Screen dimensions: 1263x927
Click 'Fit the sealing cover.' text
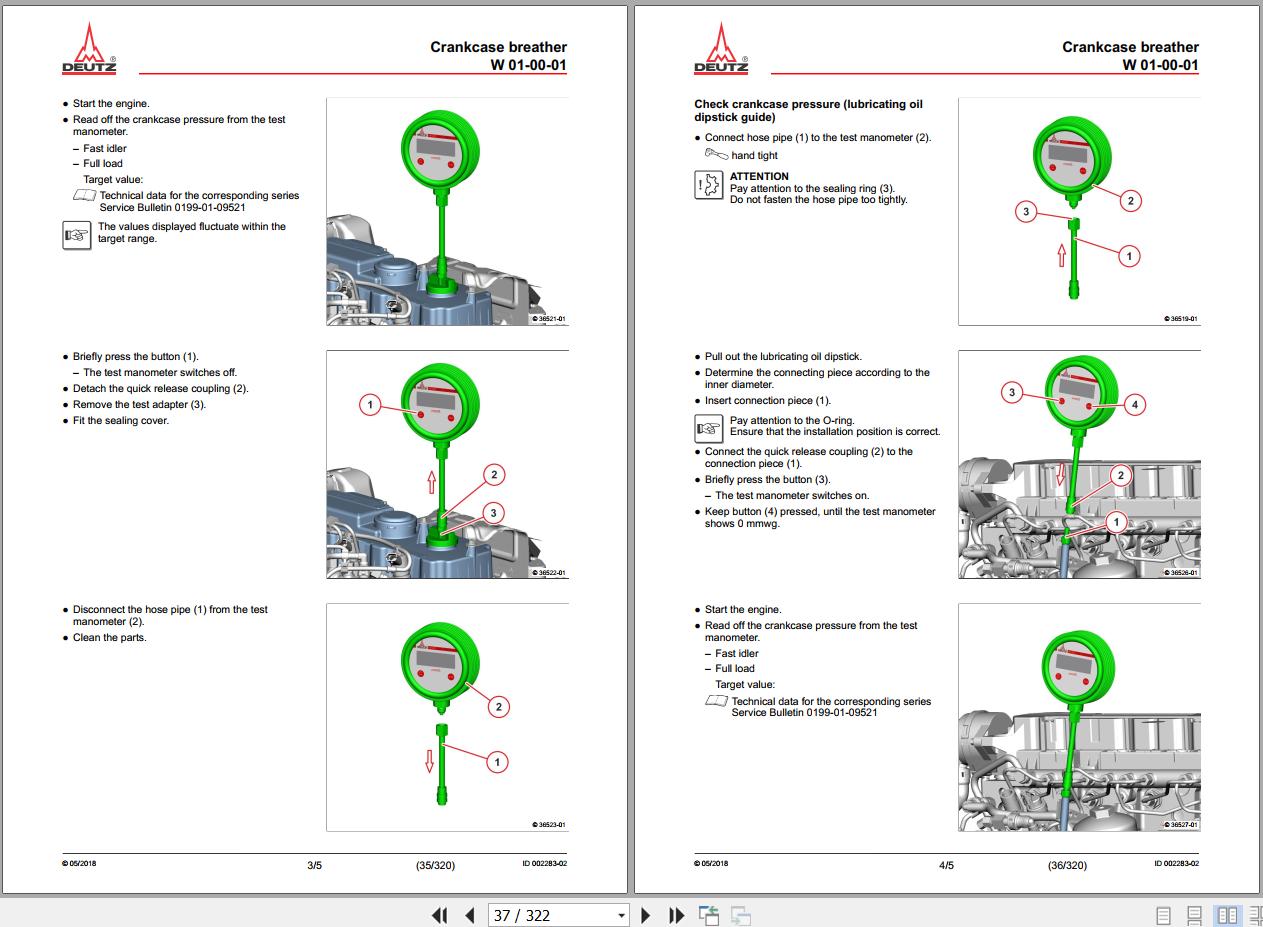click(x=121, y=420)
